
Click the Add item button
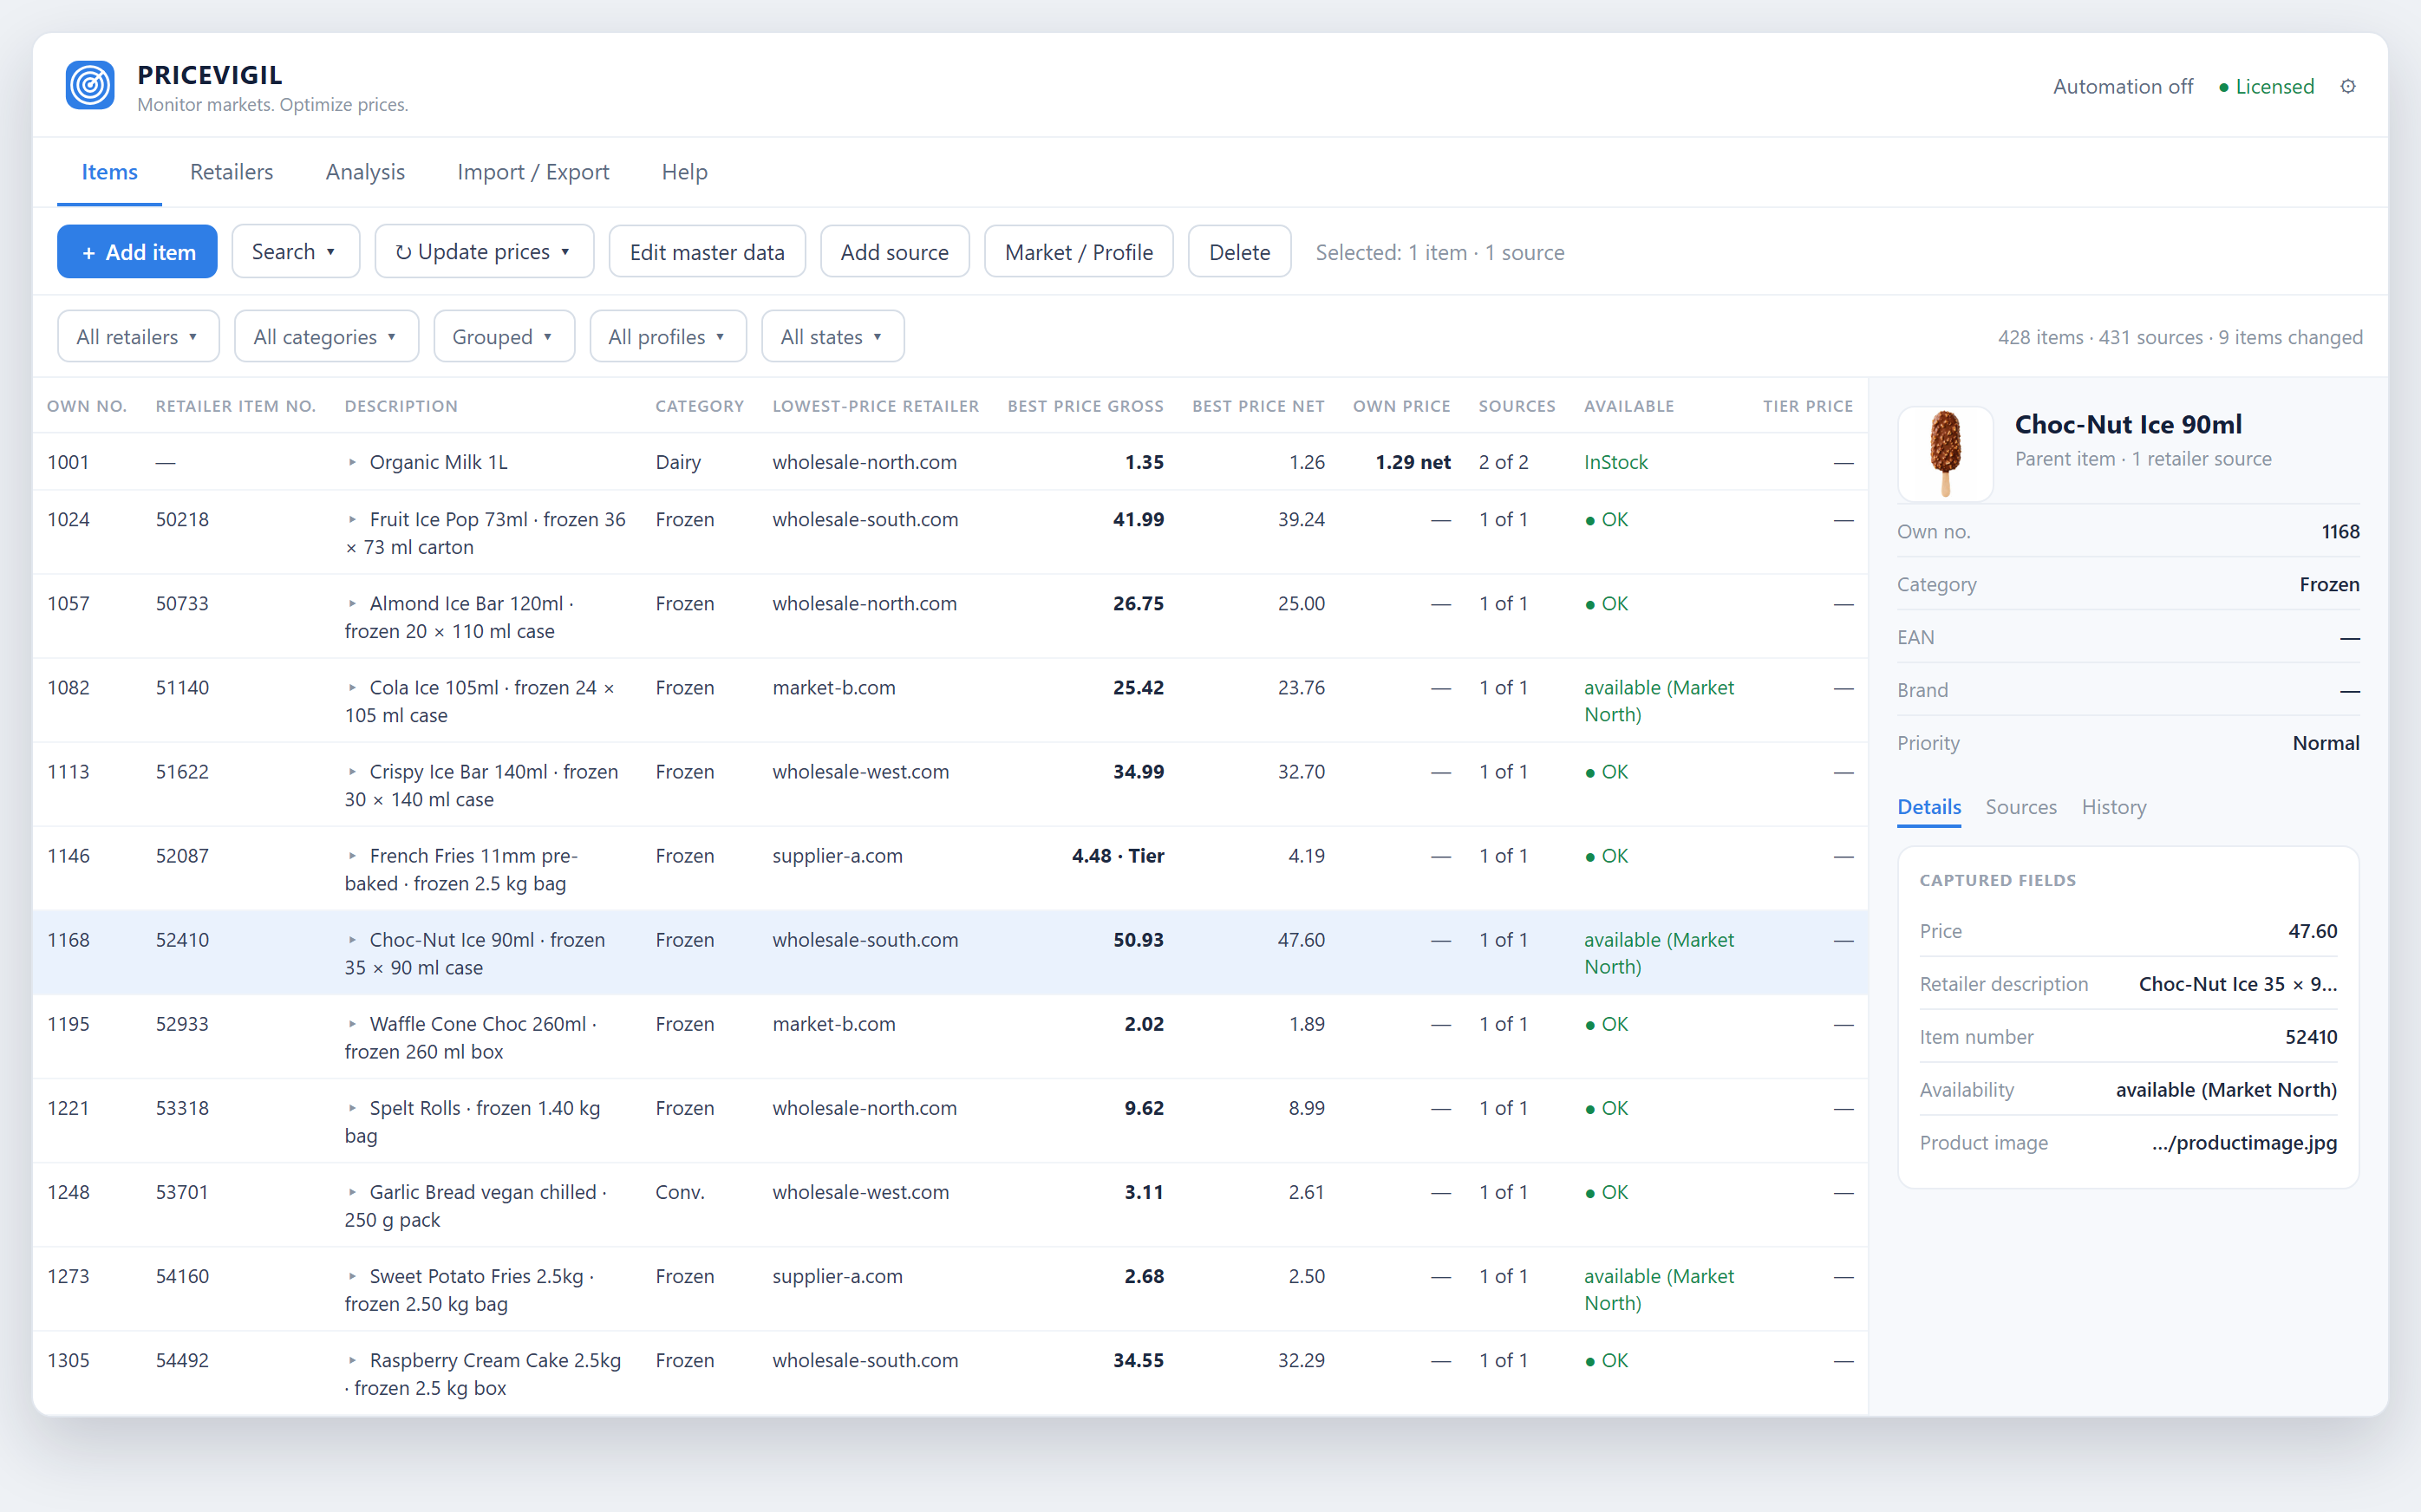pos(137,252)
